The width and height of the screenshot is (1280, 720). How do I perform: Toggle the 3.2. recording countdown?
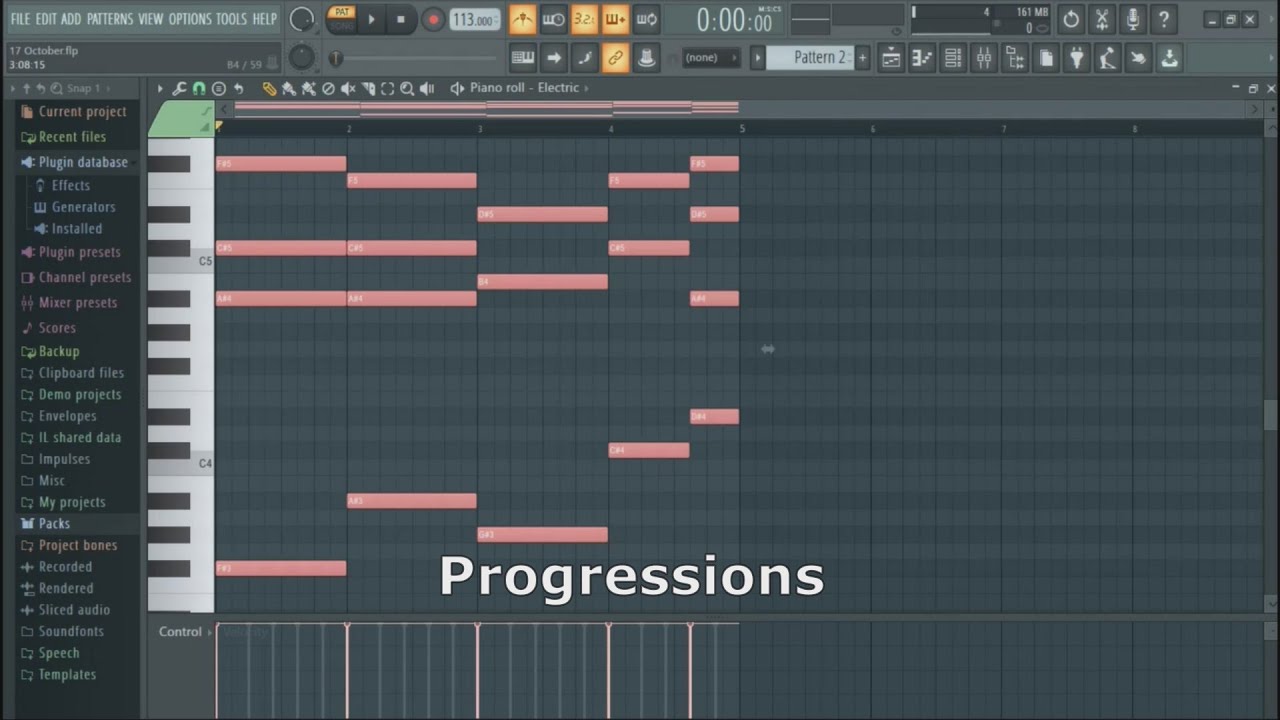coord(584,19)
